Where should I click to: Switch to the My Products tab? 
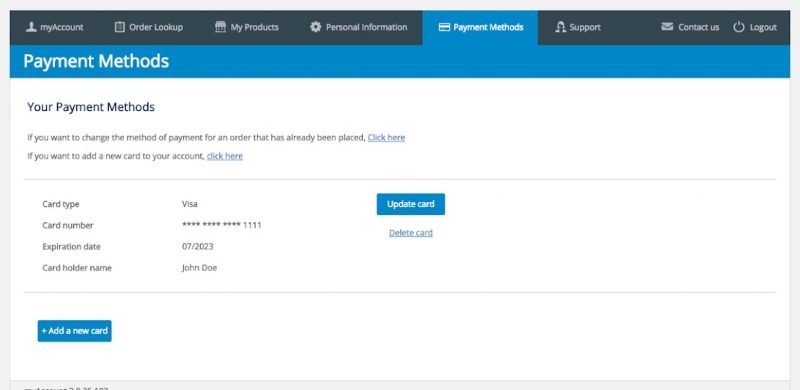pos(247,27)
